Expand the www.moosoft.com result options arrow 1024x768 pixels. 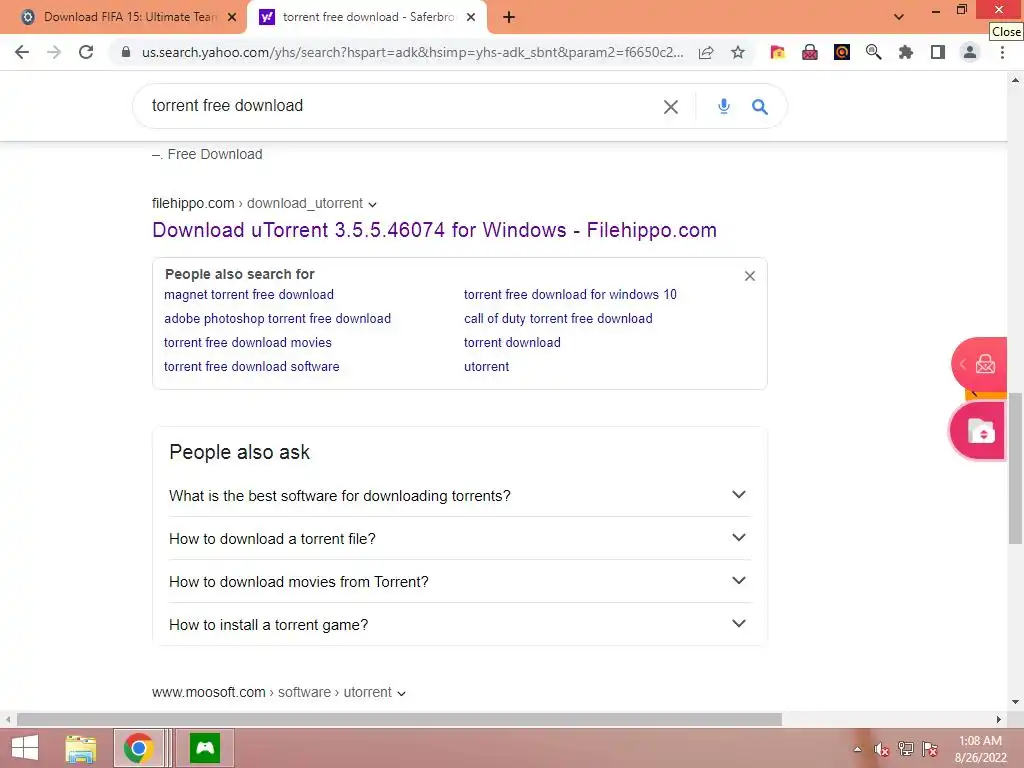tap(401, 693)
